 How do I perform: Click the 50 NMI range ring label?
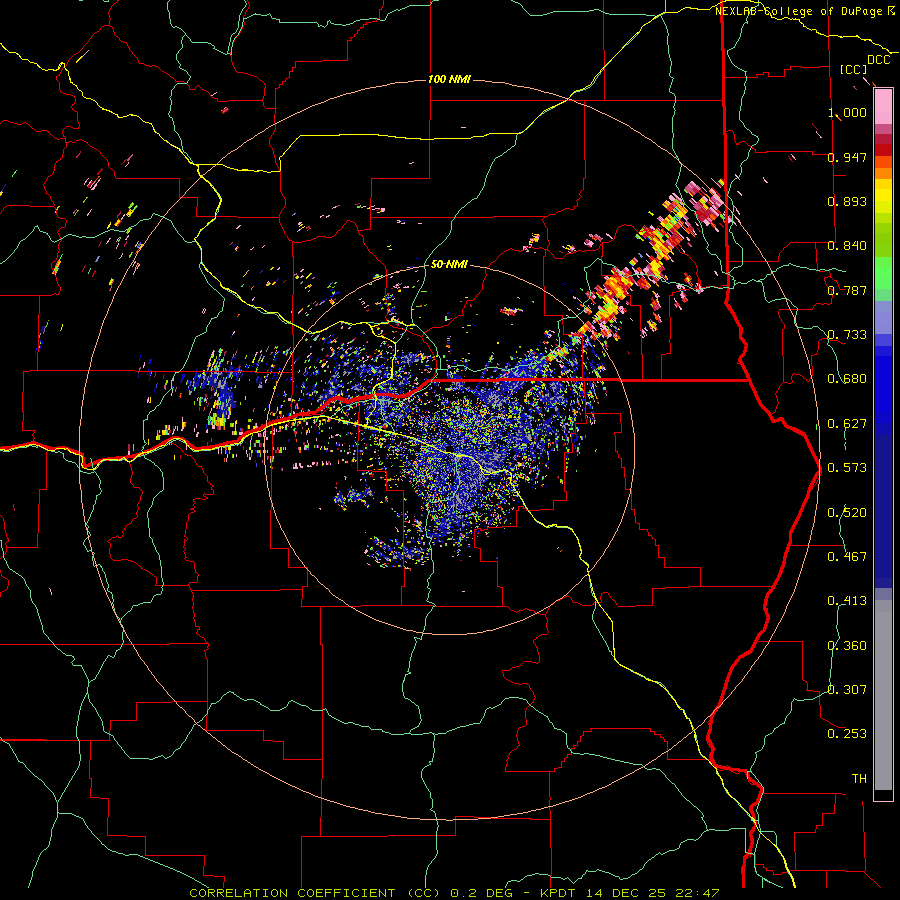449,264
